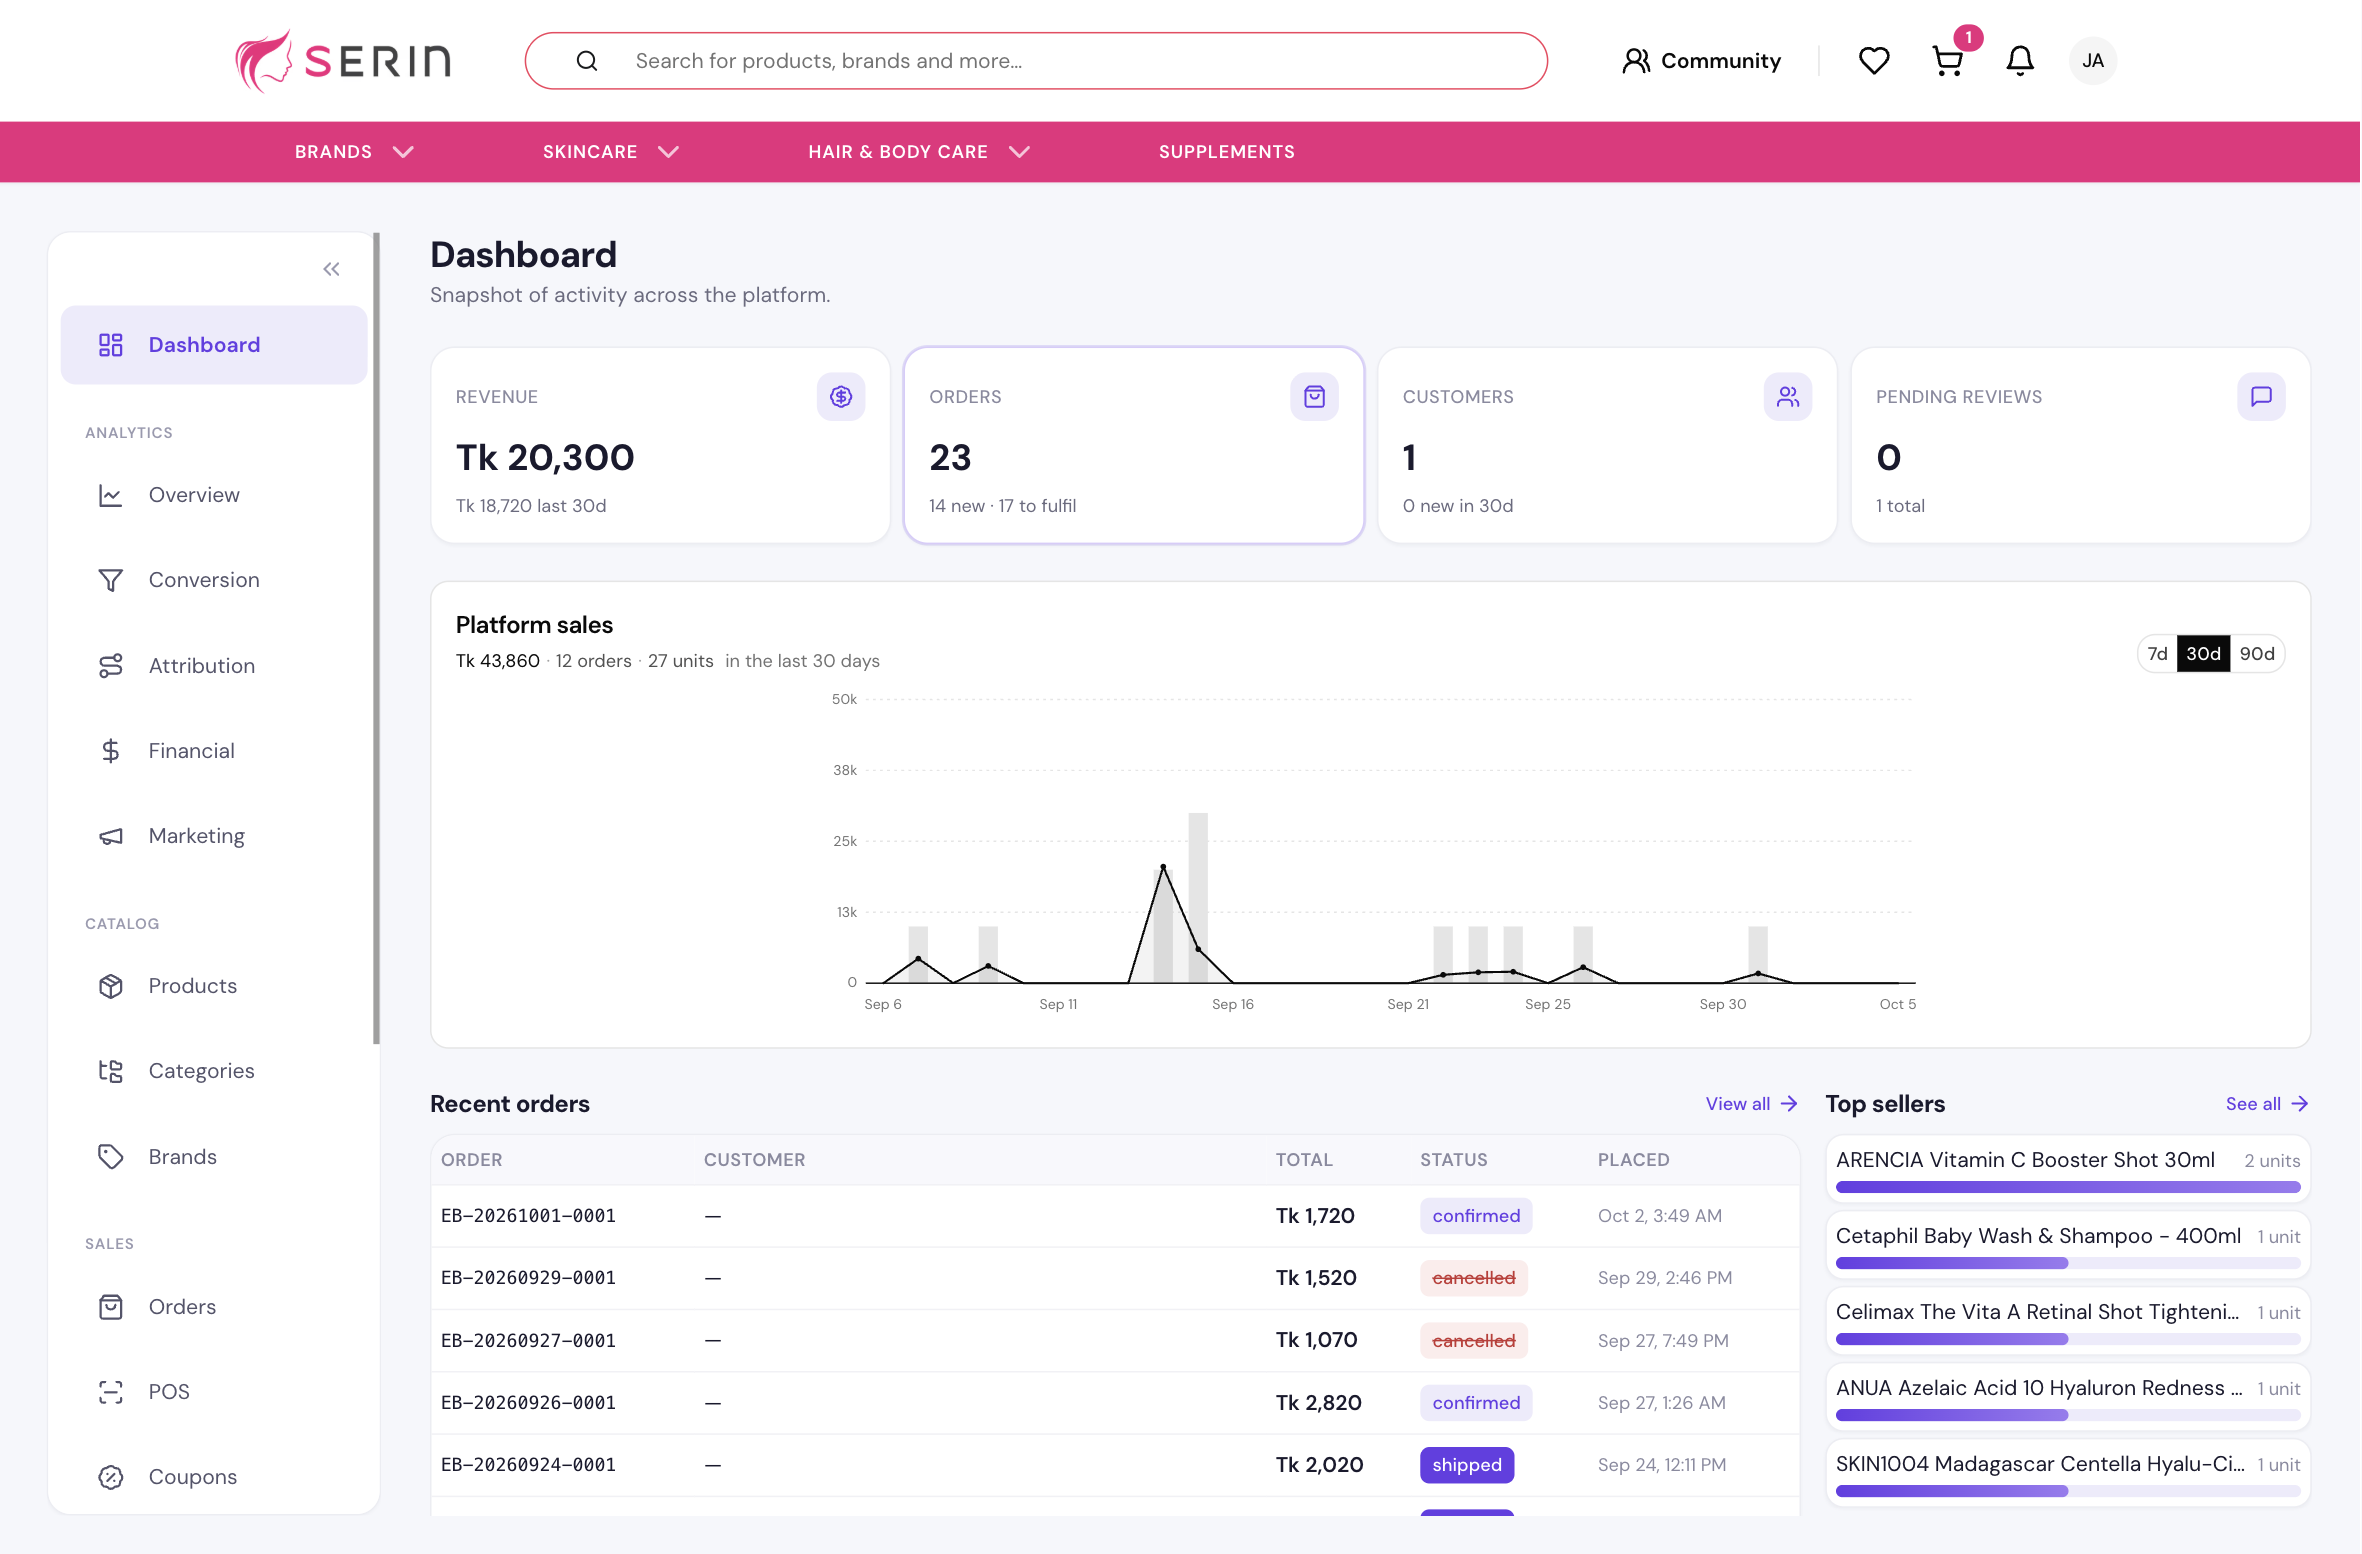Open Financial in sidebar
This screenshot has height=1554, width=2362.
214,751
